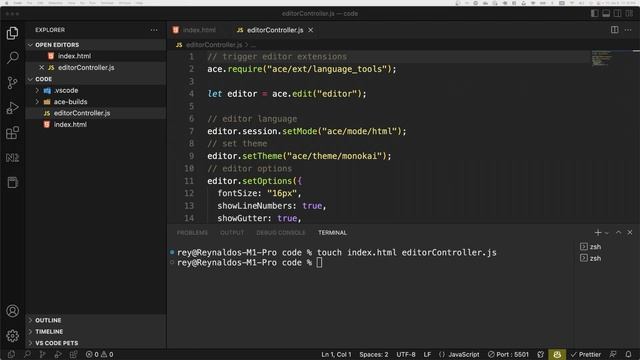
Task: Collapse the CODE folder section
Action: tap(96, 79)
